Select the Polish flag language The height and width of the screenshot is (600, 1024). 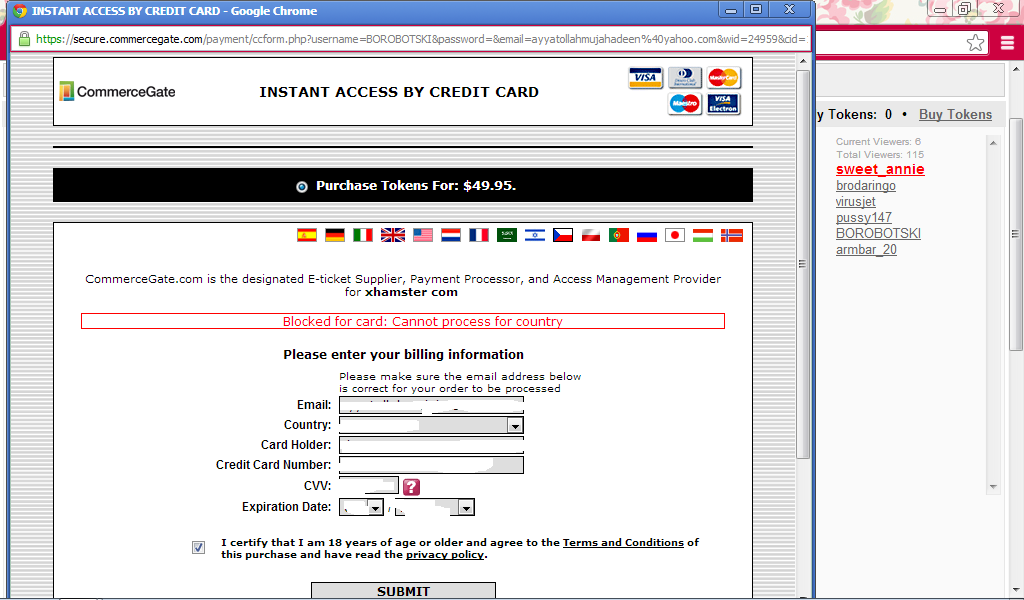pyautogui.click(x=591, y=235)
